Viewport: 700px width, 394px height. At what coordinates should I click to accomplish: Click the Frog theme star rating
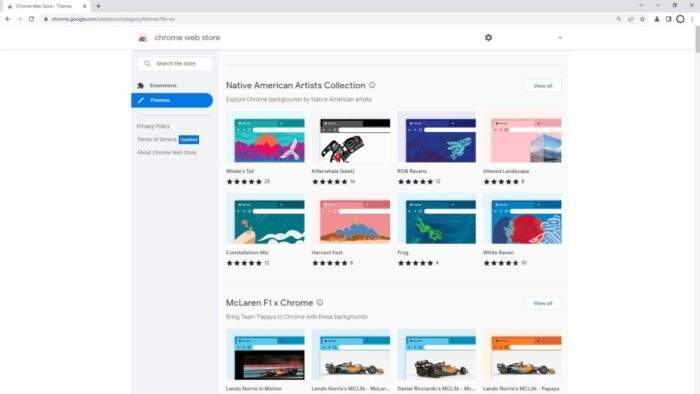point(415,263)
